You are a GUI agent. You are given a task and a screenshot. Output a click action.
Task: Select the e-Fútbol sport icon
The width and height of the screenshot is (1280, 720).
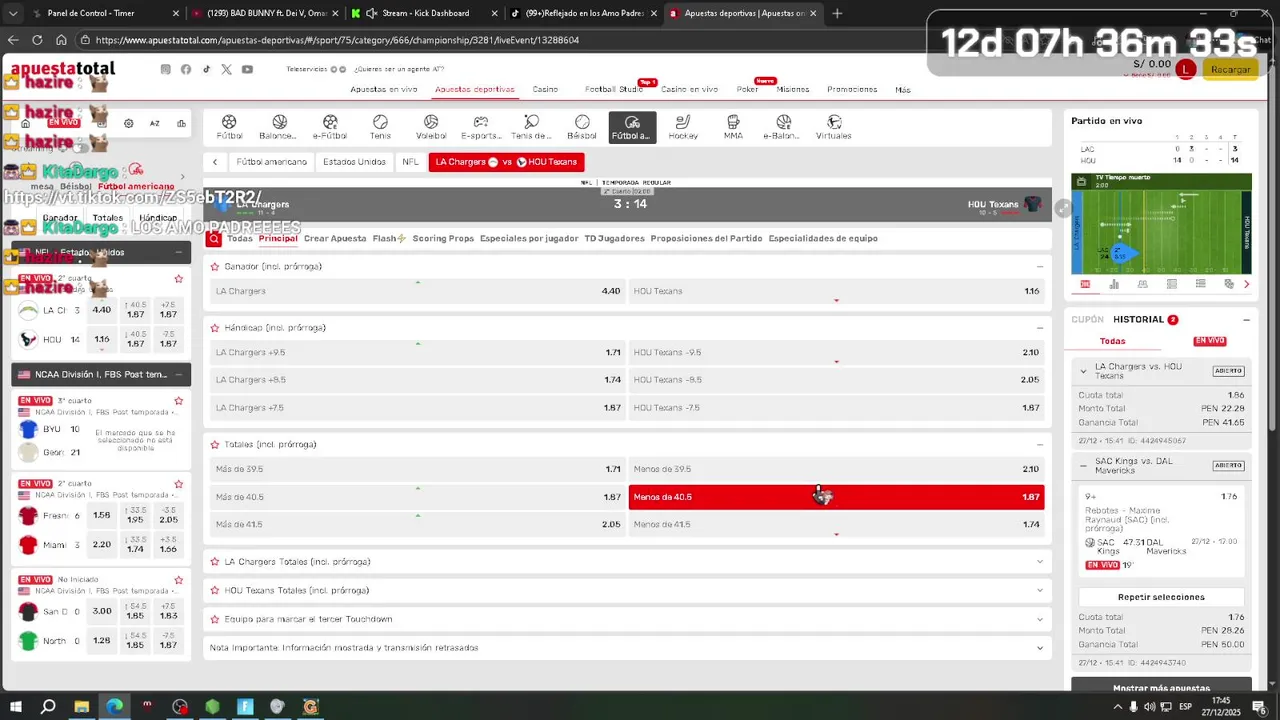pyautogui.click(x=330, y=127)
